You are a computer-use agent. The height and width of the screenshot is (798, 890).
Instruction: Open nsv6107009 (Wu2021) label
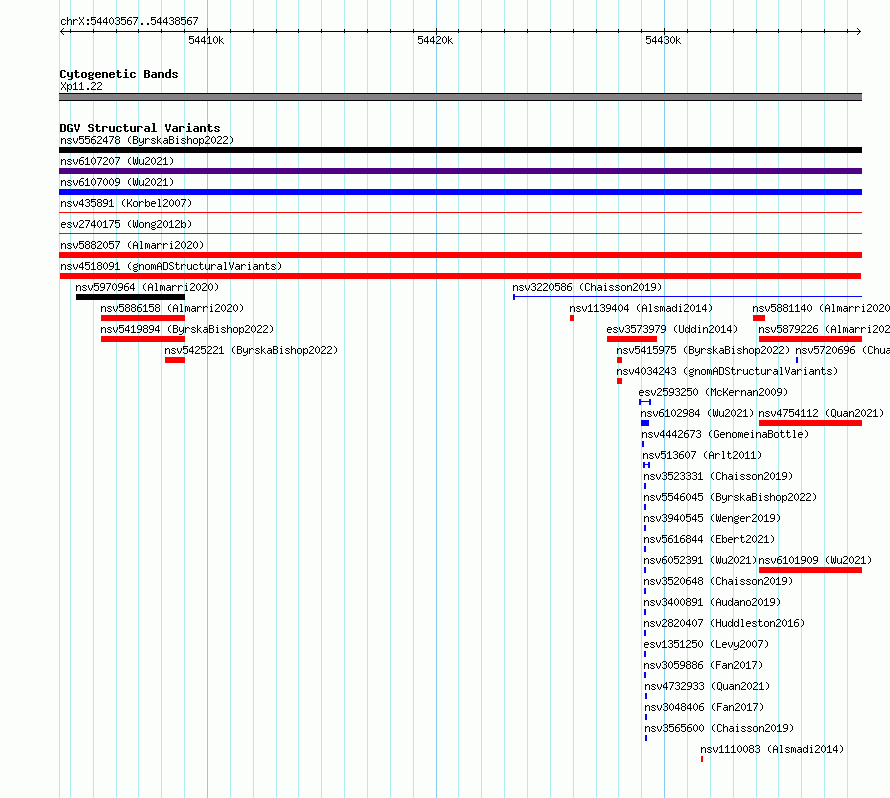pyautogui.click(x=117, y=182)
